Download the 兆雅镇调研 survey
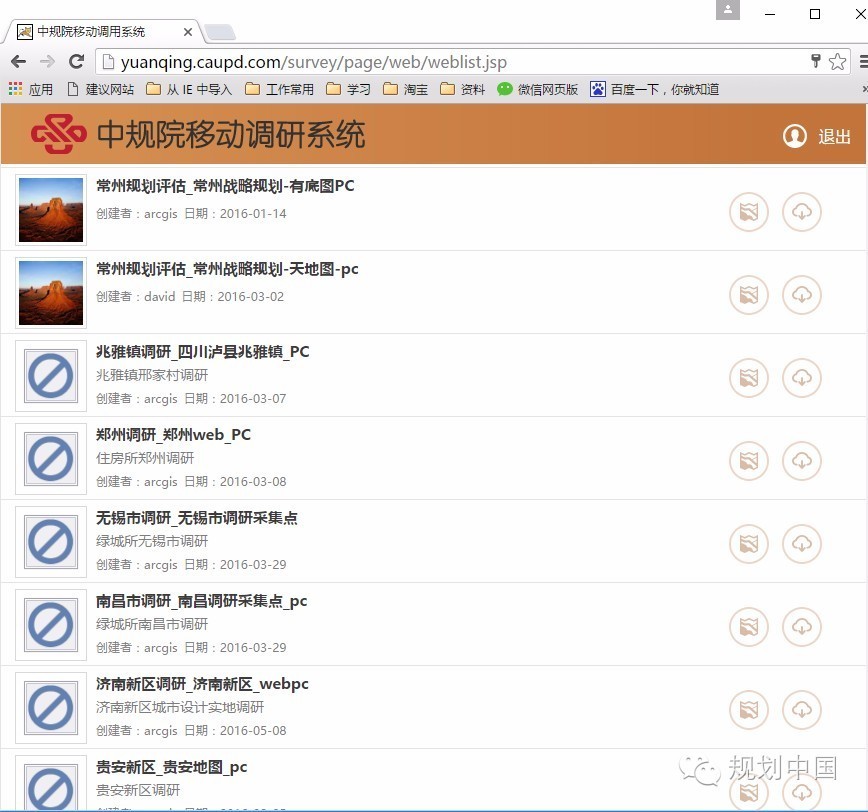868x812 pixels. (x=802, y=377)
